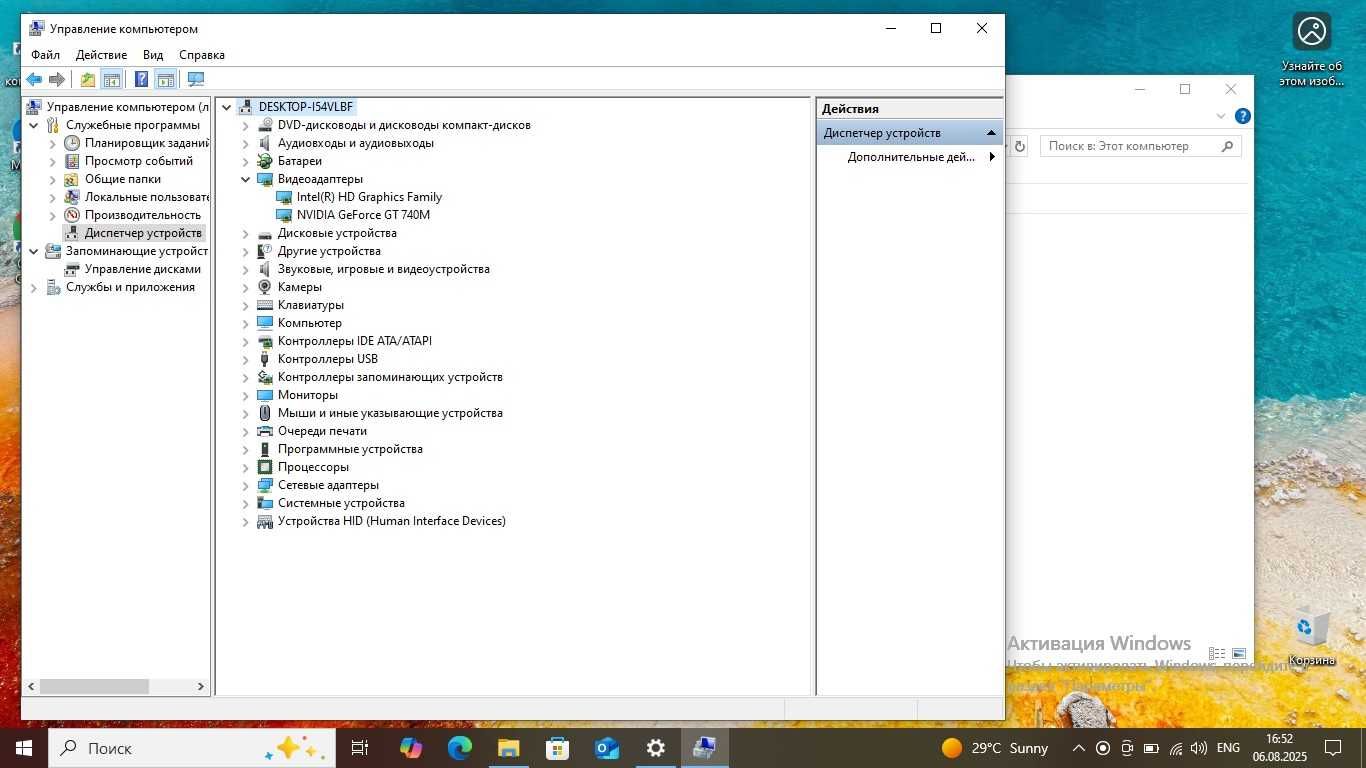Screen dimensions: 1366x768
Task: Click the Общие папки icon in the left tree
Action: click(72, 179)
